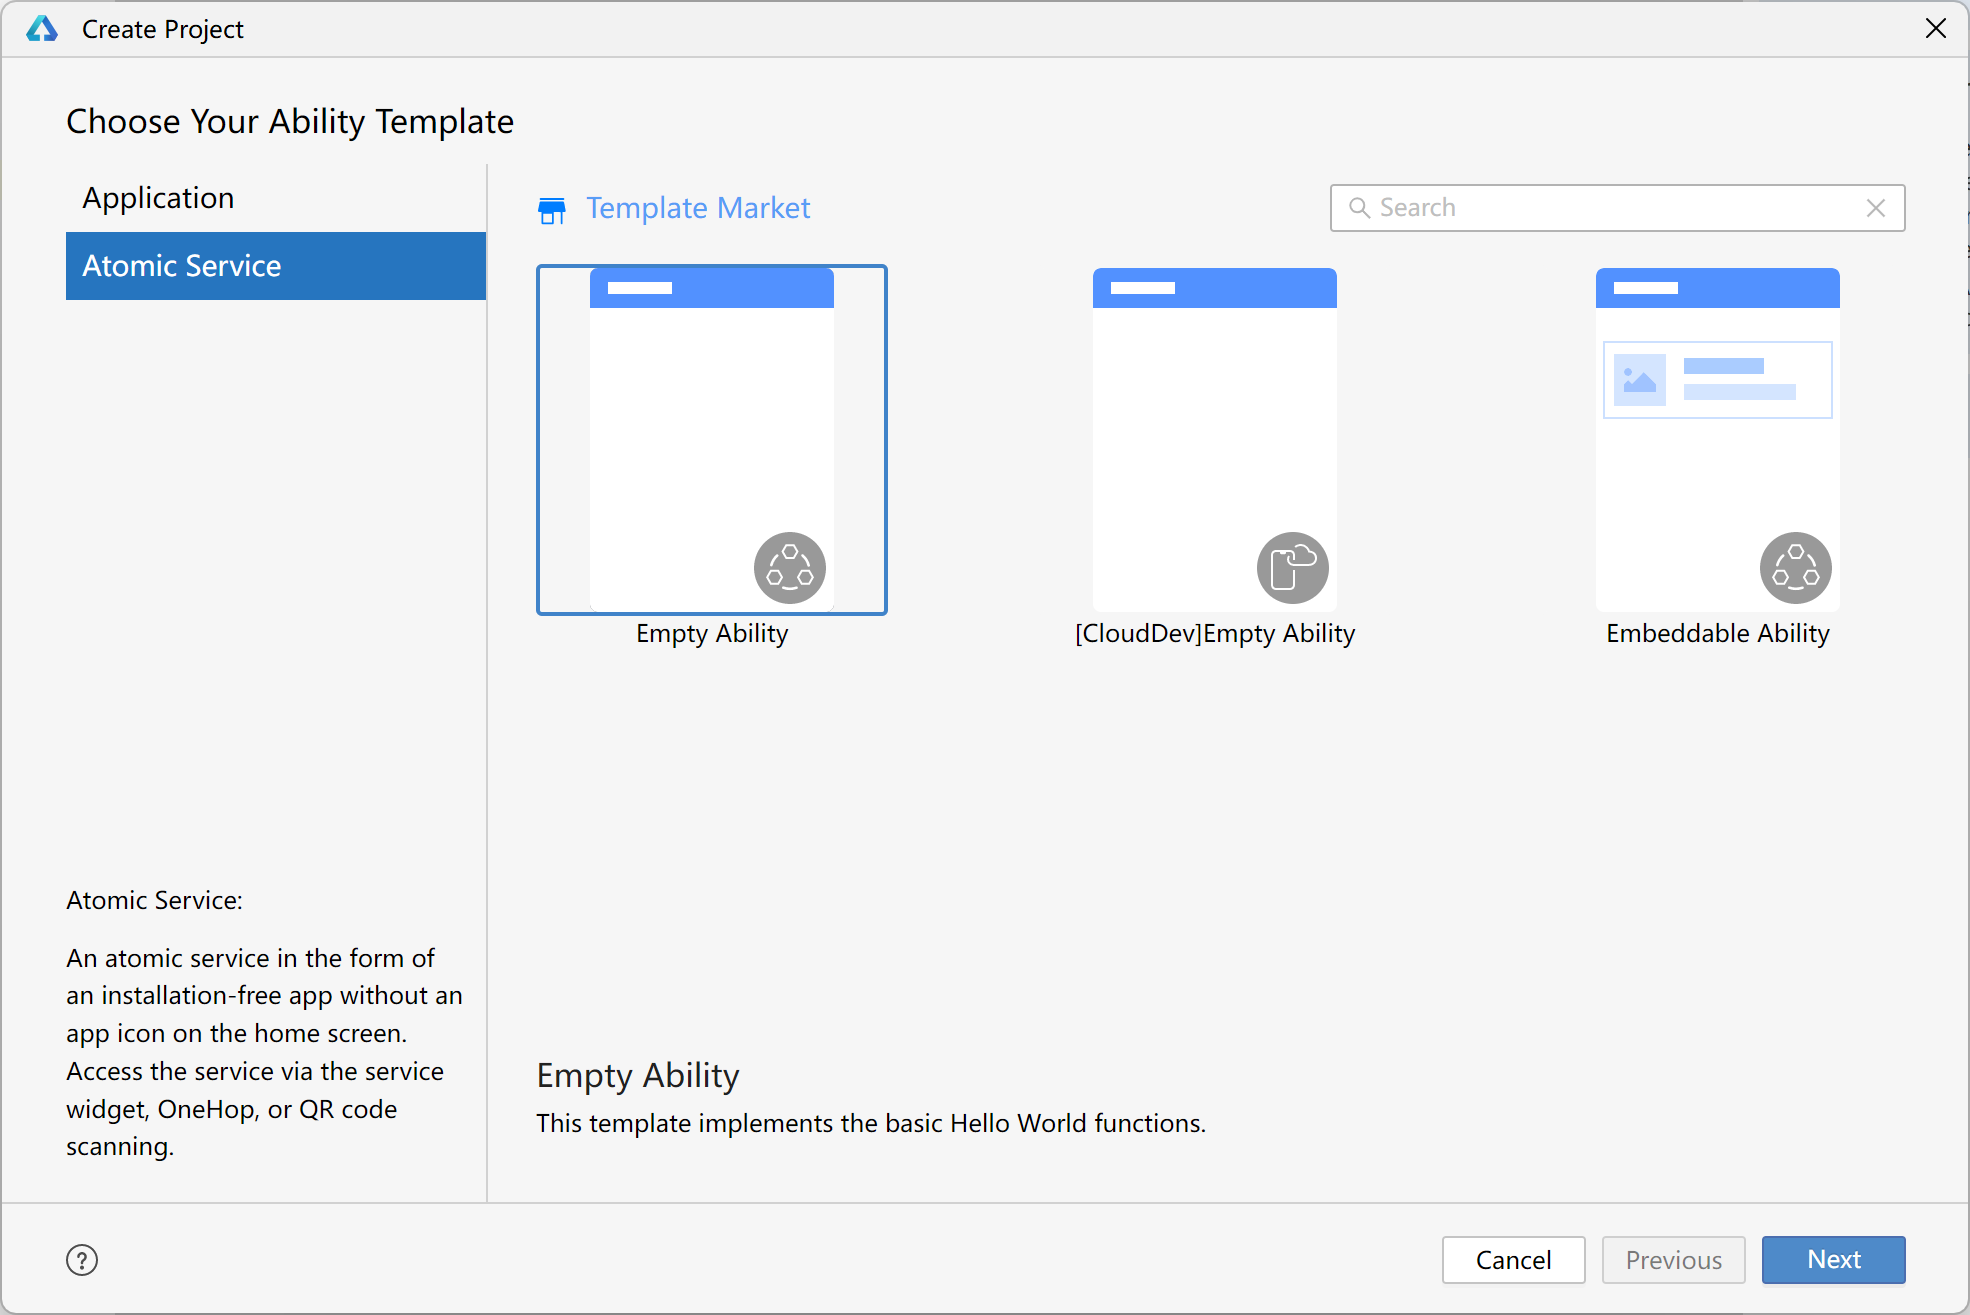Click the Template Market shop icon
This screenshot has width=1970, height=1315.
551,210
